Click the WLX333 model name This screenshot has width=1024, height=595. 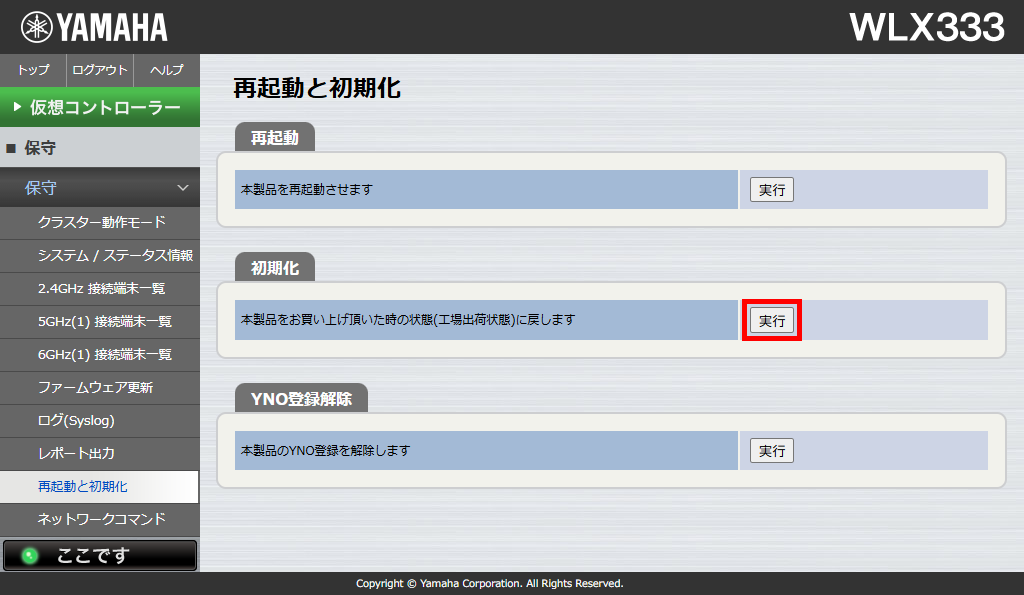coord(927,27)
